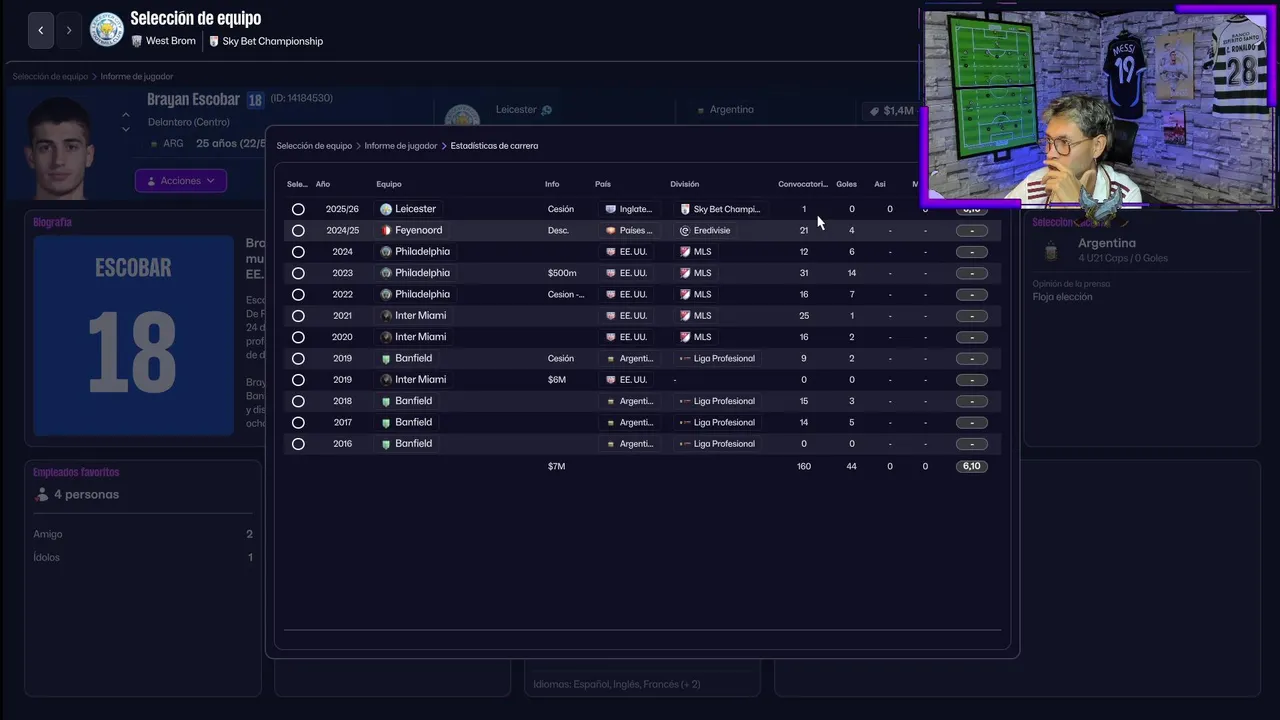Select the 2021 Inter Miami radio button

298,316
